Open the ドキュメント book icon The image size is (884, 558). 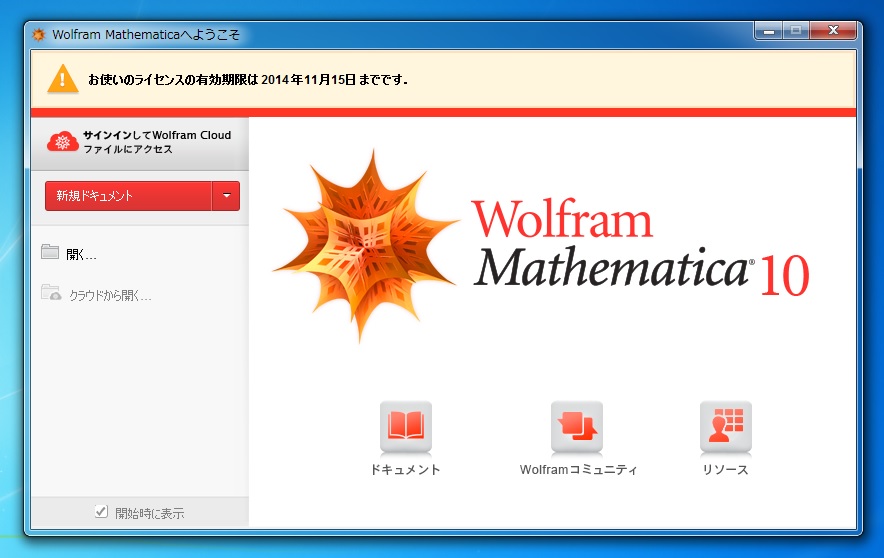coord(406,427)
